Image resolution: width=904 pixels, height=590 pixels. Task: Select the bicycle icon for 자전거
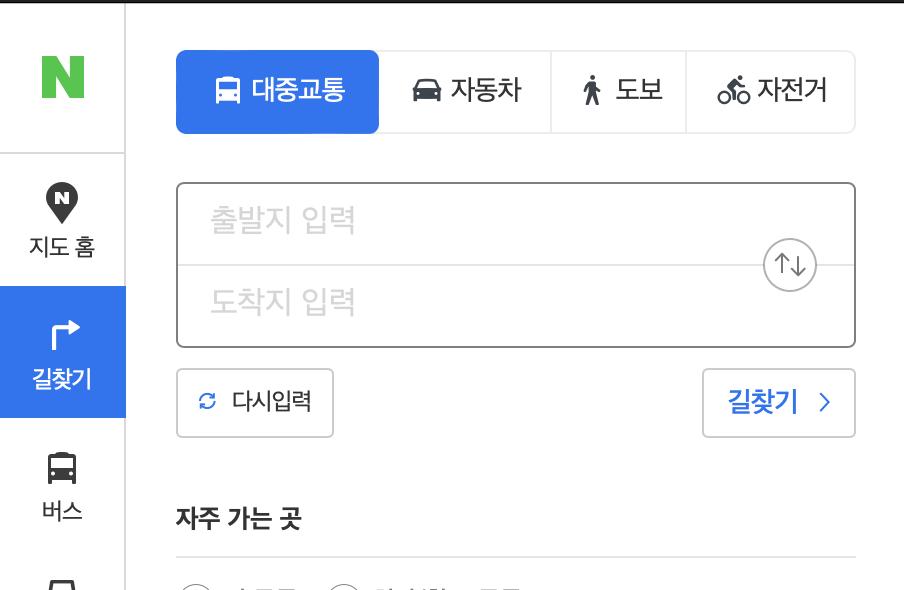point(733,91)
